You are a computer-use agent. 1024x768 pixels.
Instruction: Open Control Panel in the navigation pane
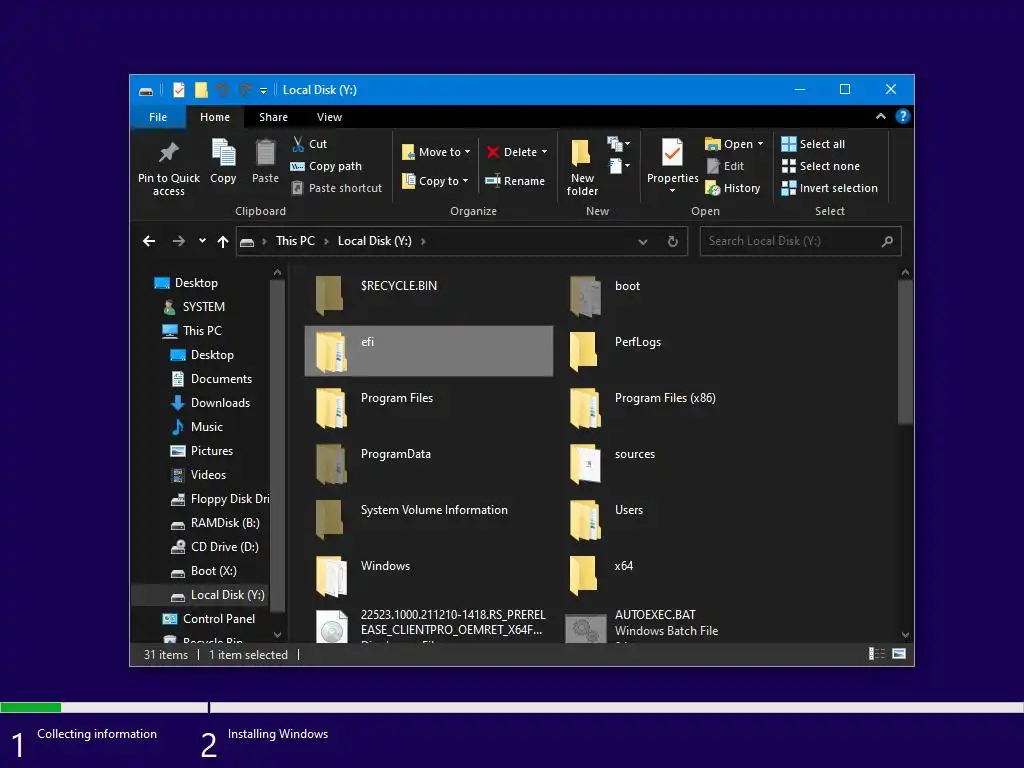tap(219, 619)
